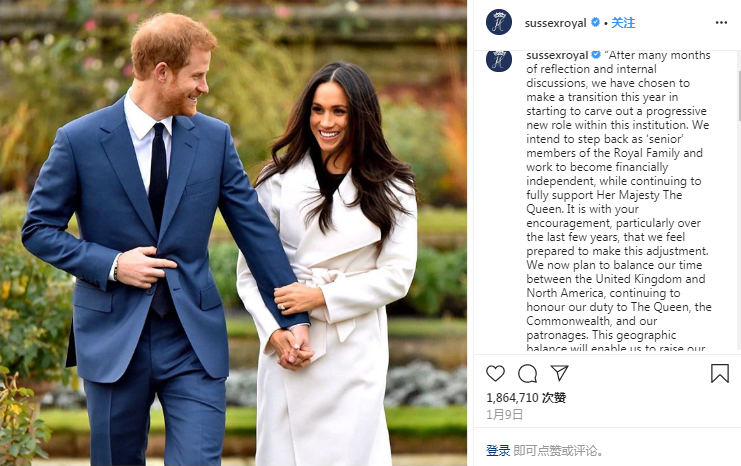Click the verified badge beside header username
The image size is (741, 466).
pyautogui.click(x=595, y=22)
